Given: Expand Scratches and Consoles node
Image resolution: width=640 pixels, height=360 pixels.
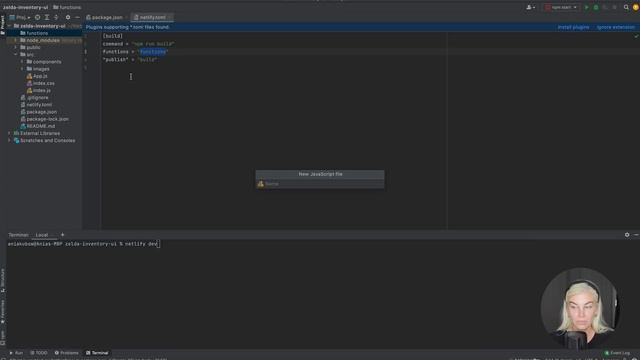Looking at the screenshot, I should (9, 140).
